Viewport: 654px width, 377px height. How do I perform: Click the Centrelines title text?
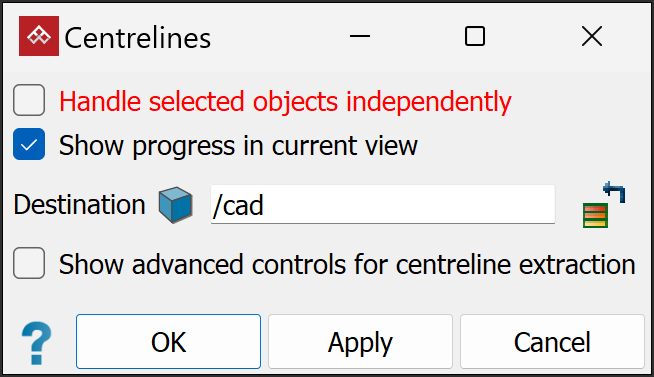pos(138,38)
